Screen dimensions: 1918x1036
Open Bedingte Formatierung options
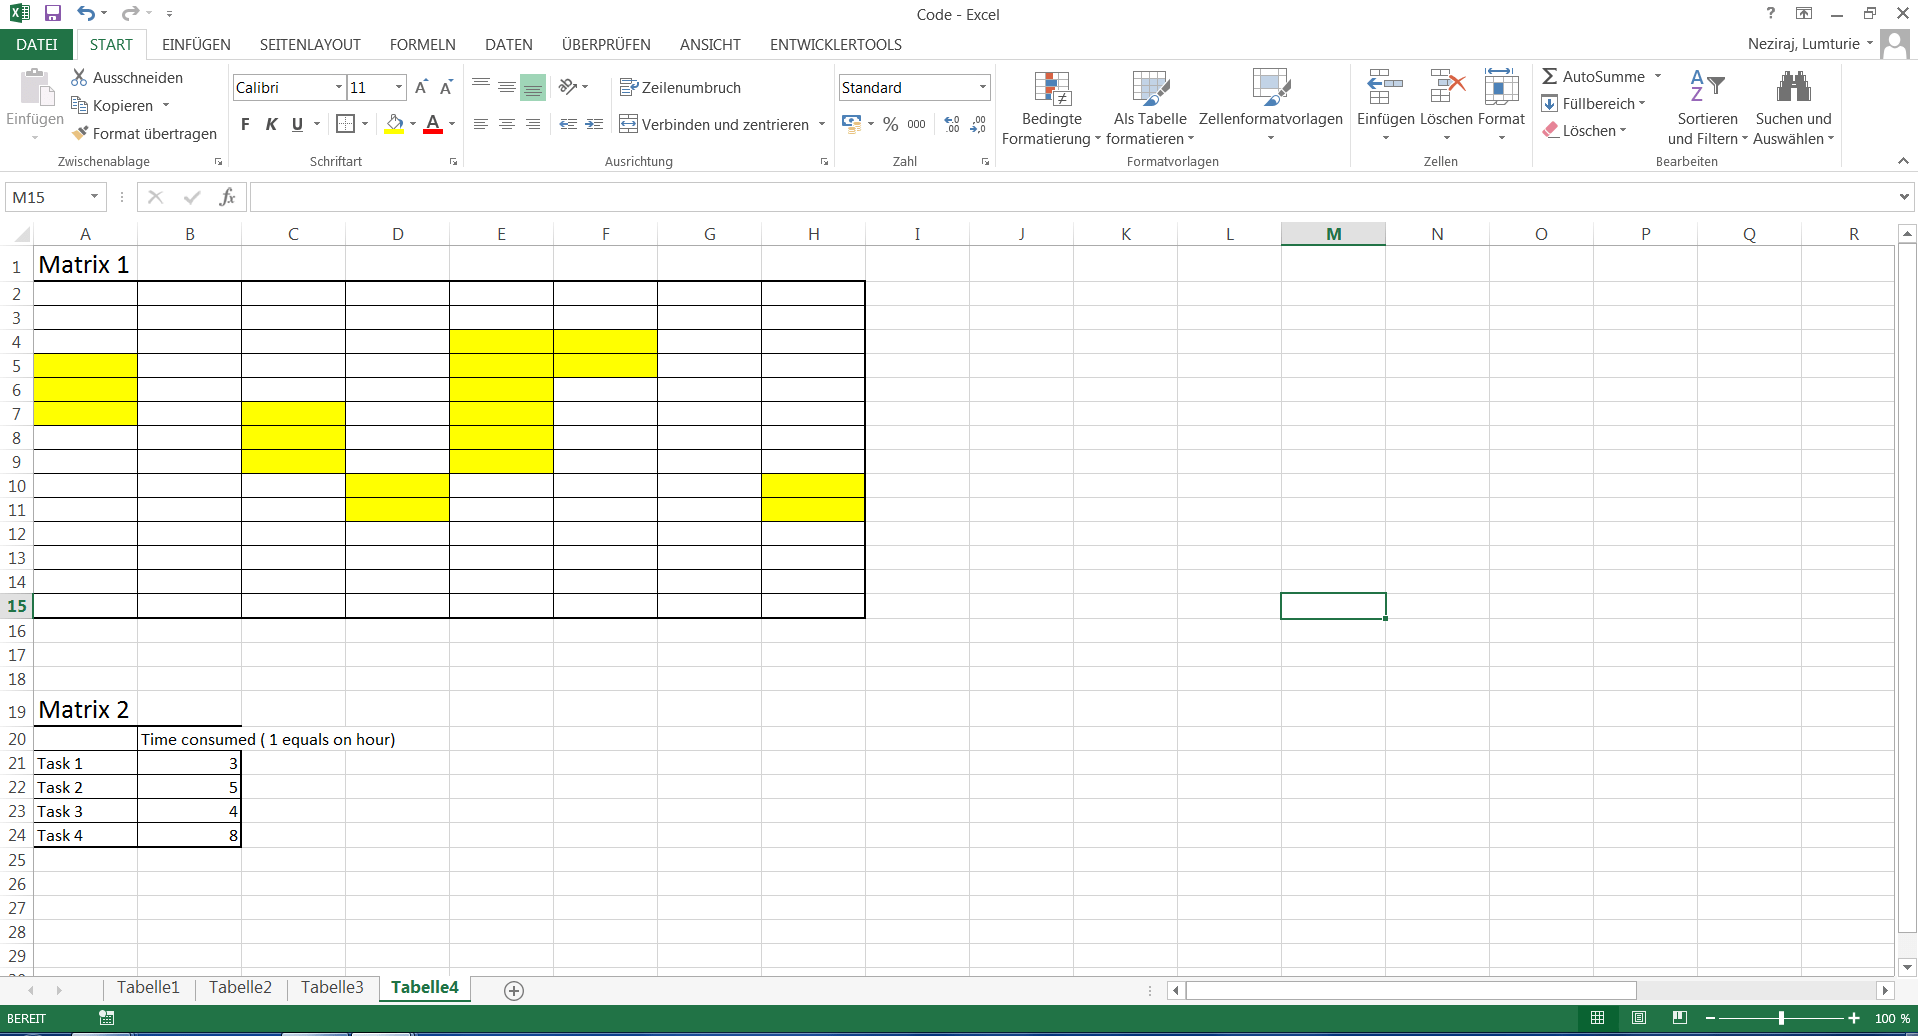(x=1051, y=107)
